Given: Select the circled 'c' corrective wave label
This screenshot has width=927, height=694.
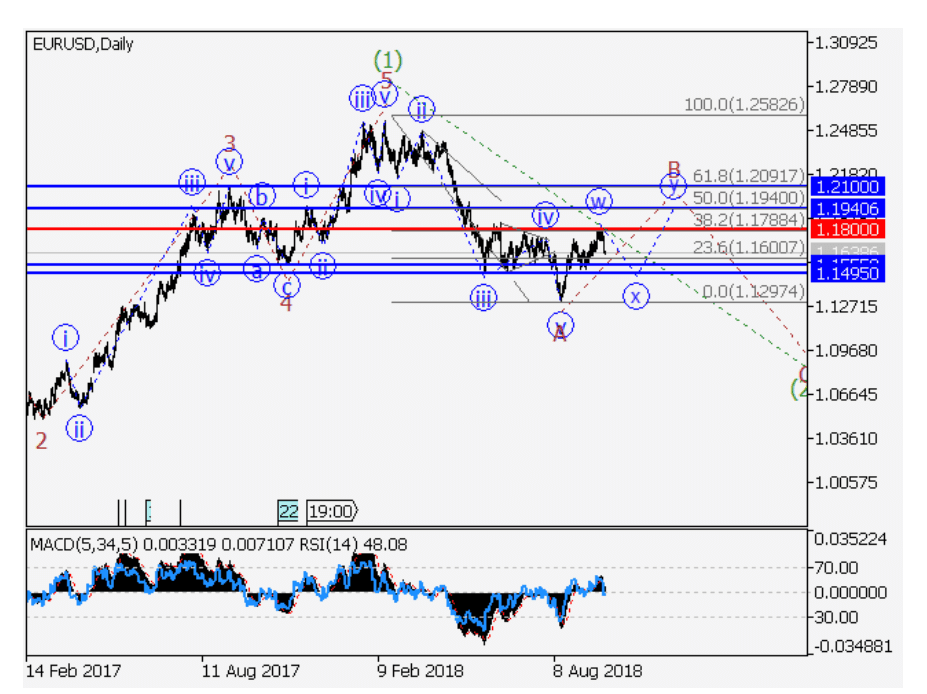Looking at the screenshot, I should click(x=288, y=286).
